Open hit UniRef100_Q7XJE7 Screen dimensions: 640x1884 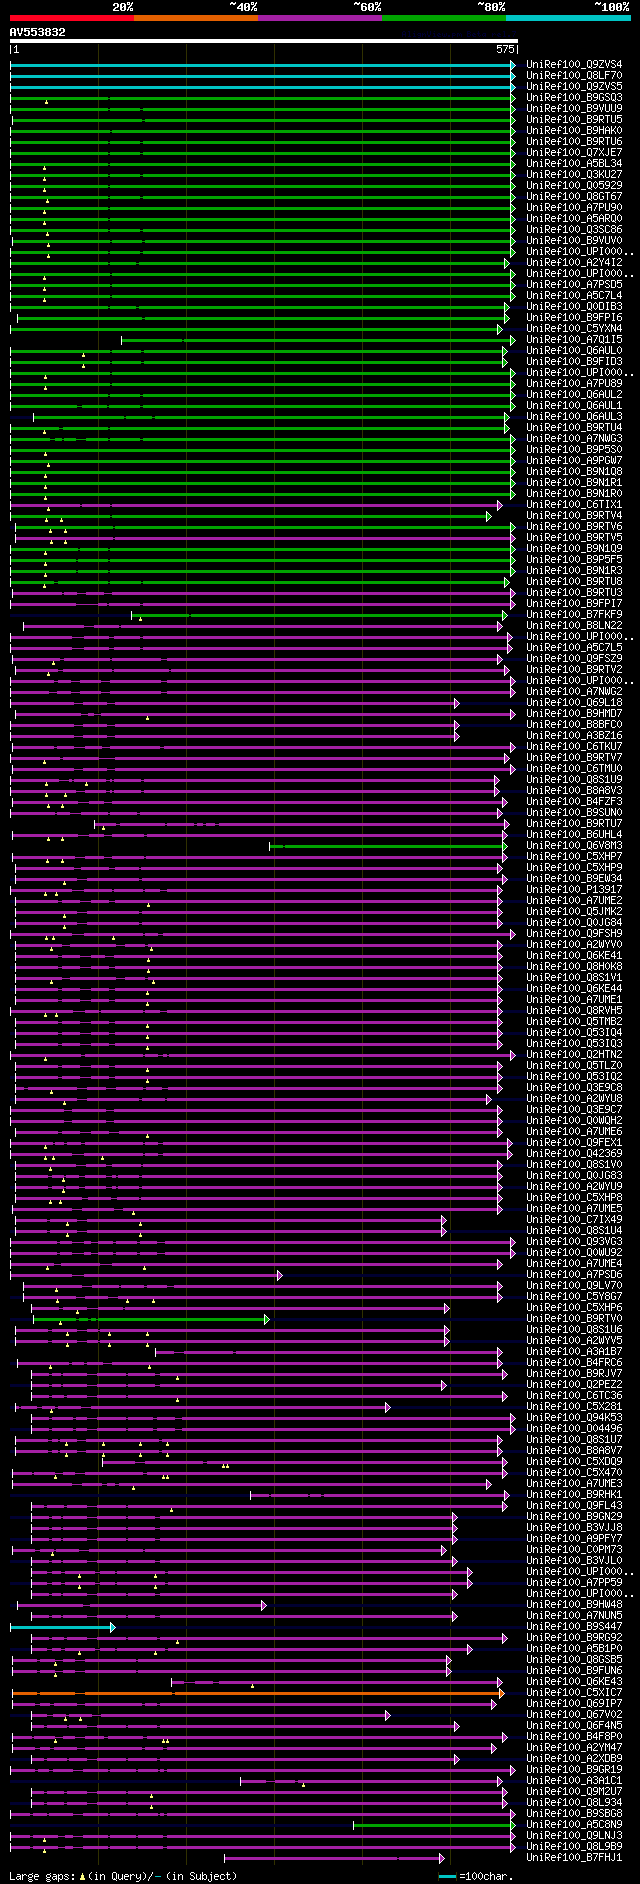[574, 152]
